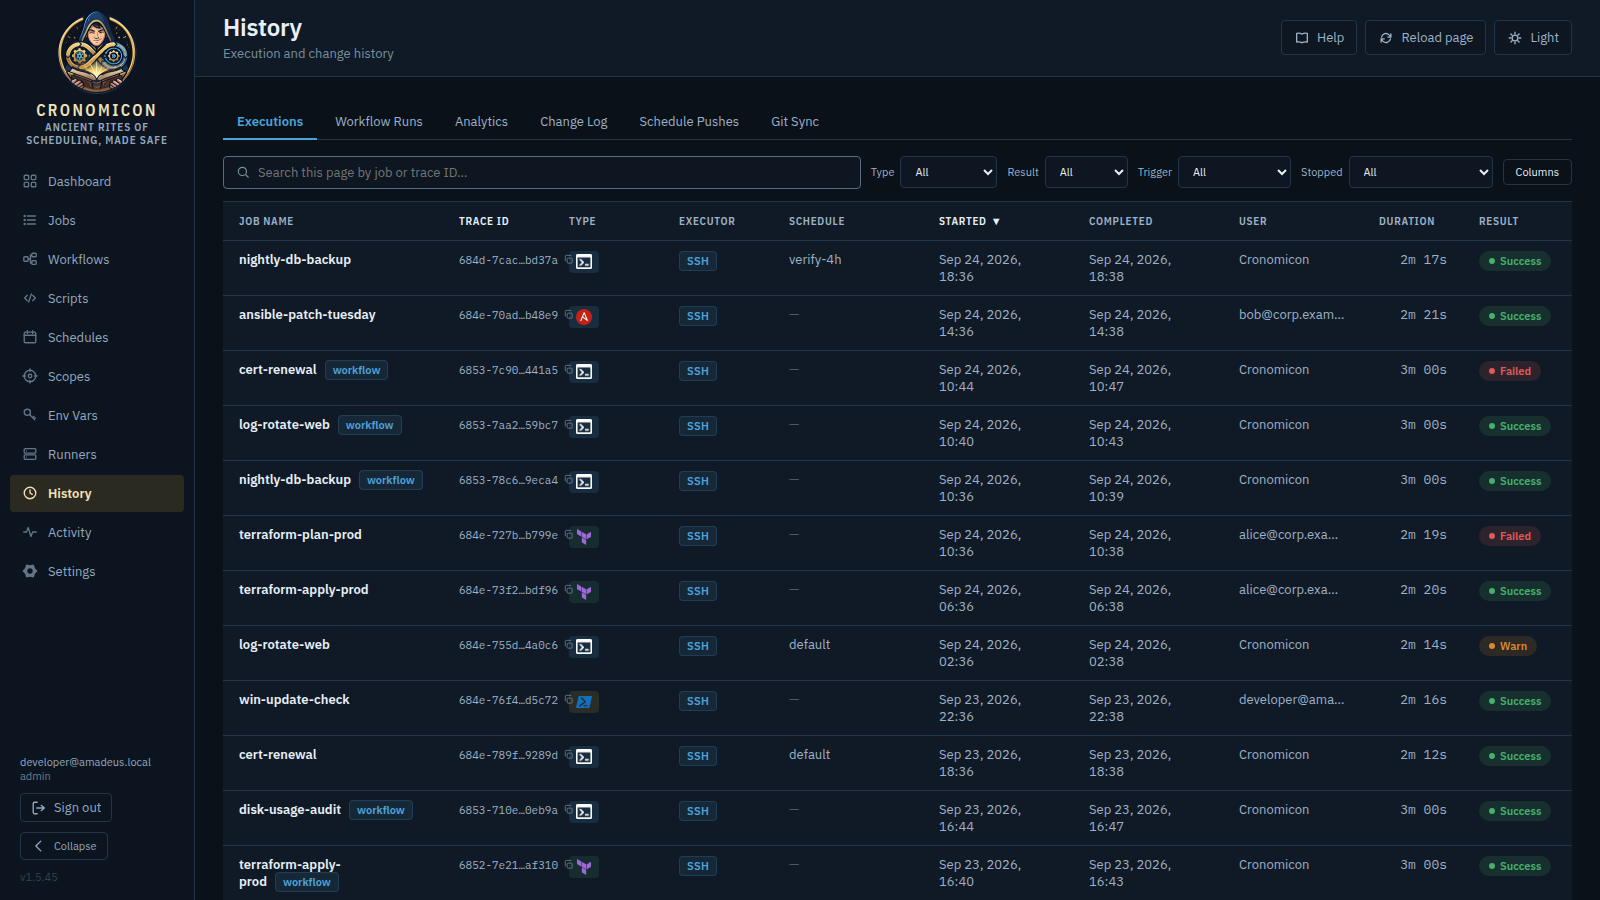Copy trace ID 684d-7cac…bd37a
The height and width of the screenshot is (900, 1600).
[569, 259]
